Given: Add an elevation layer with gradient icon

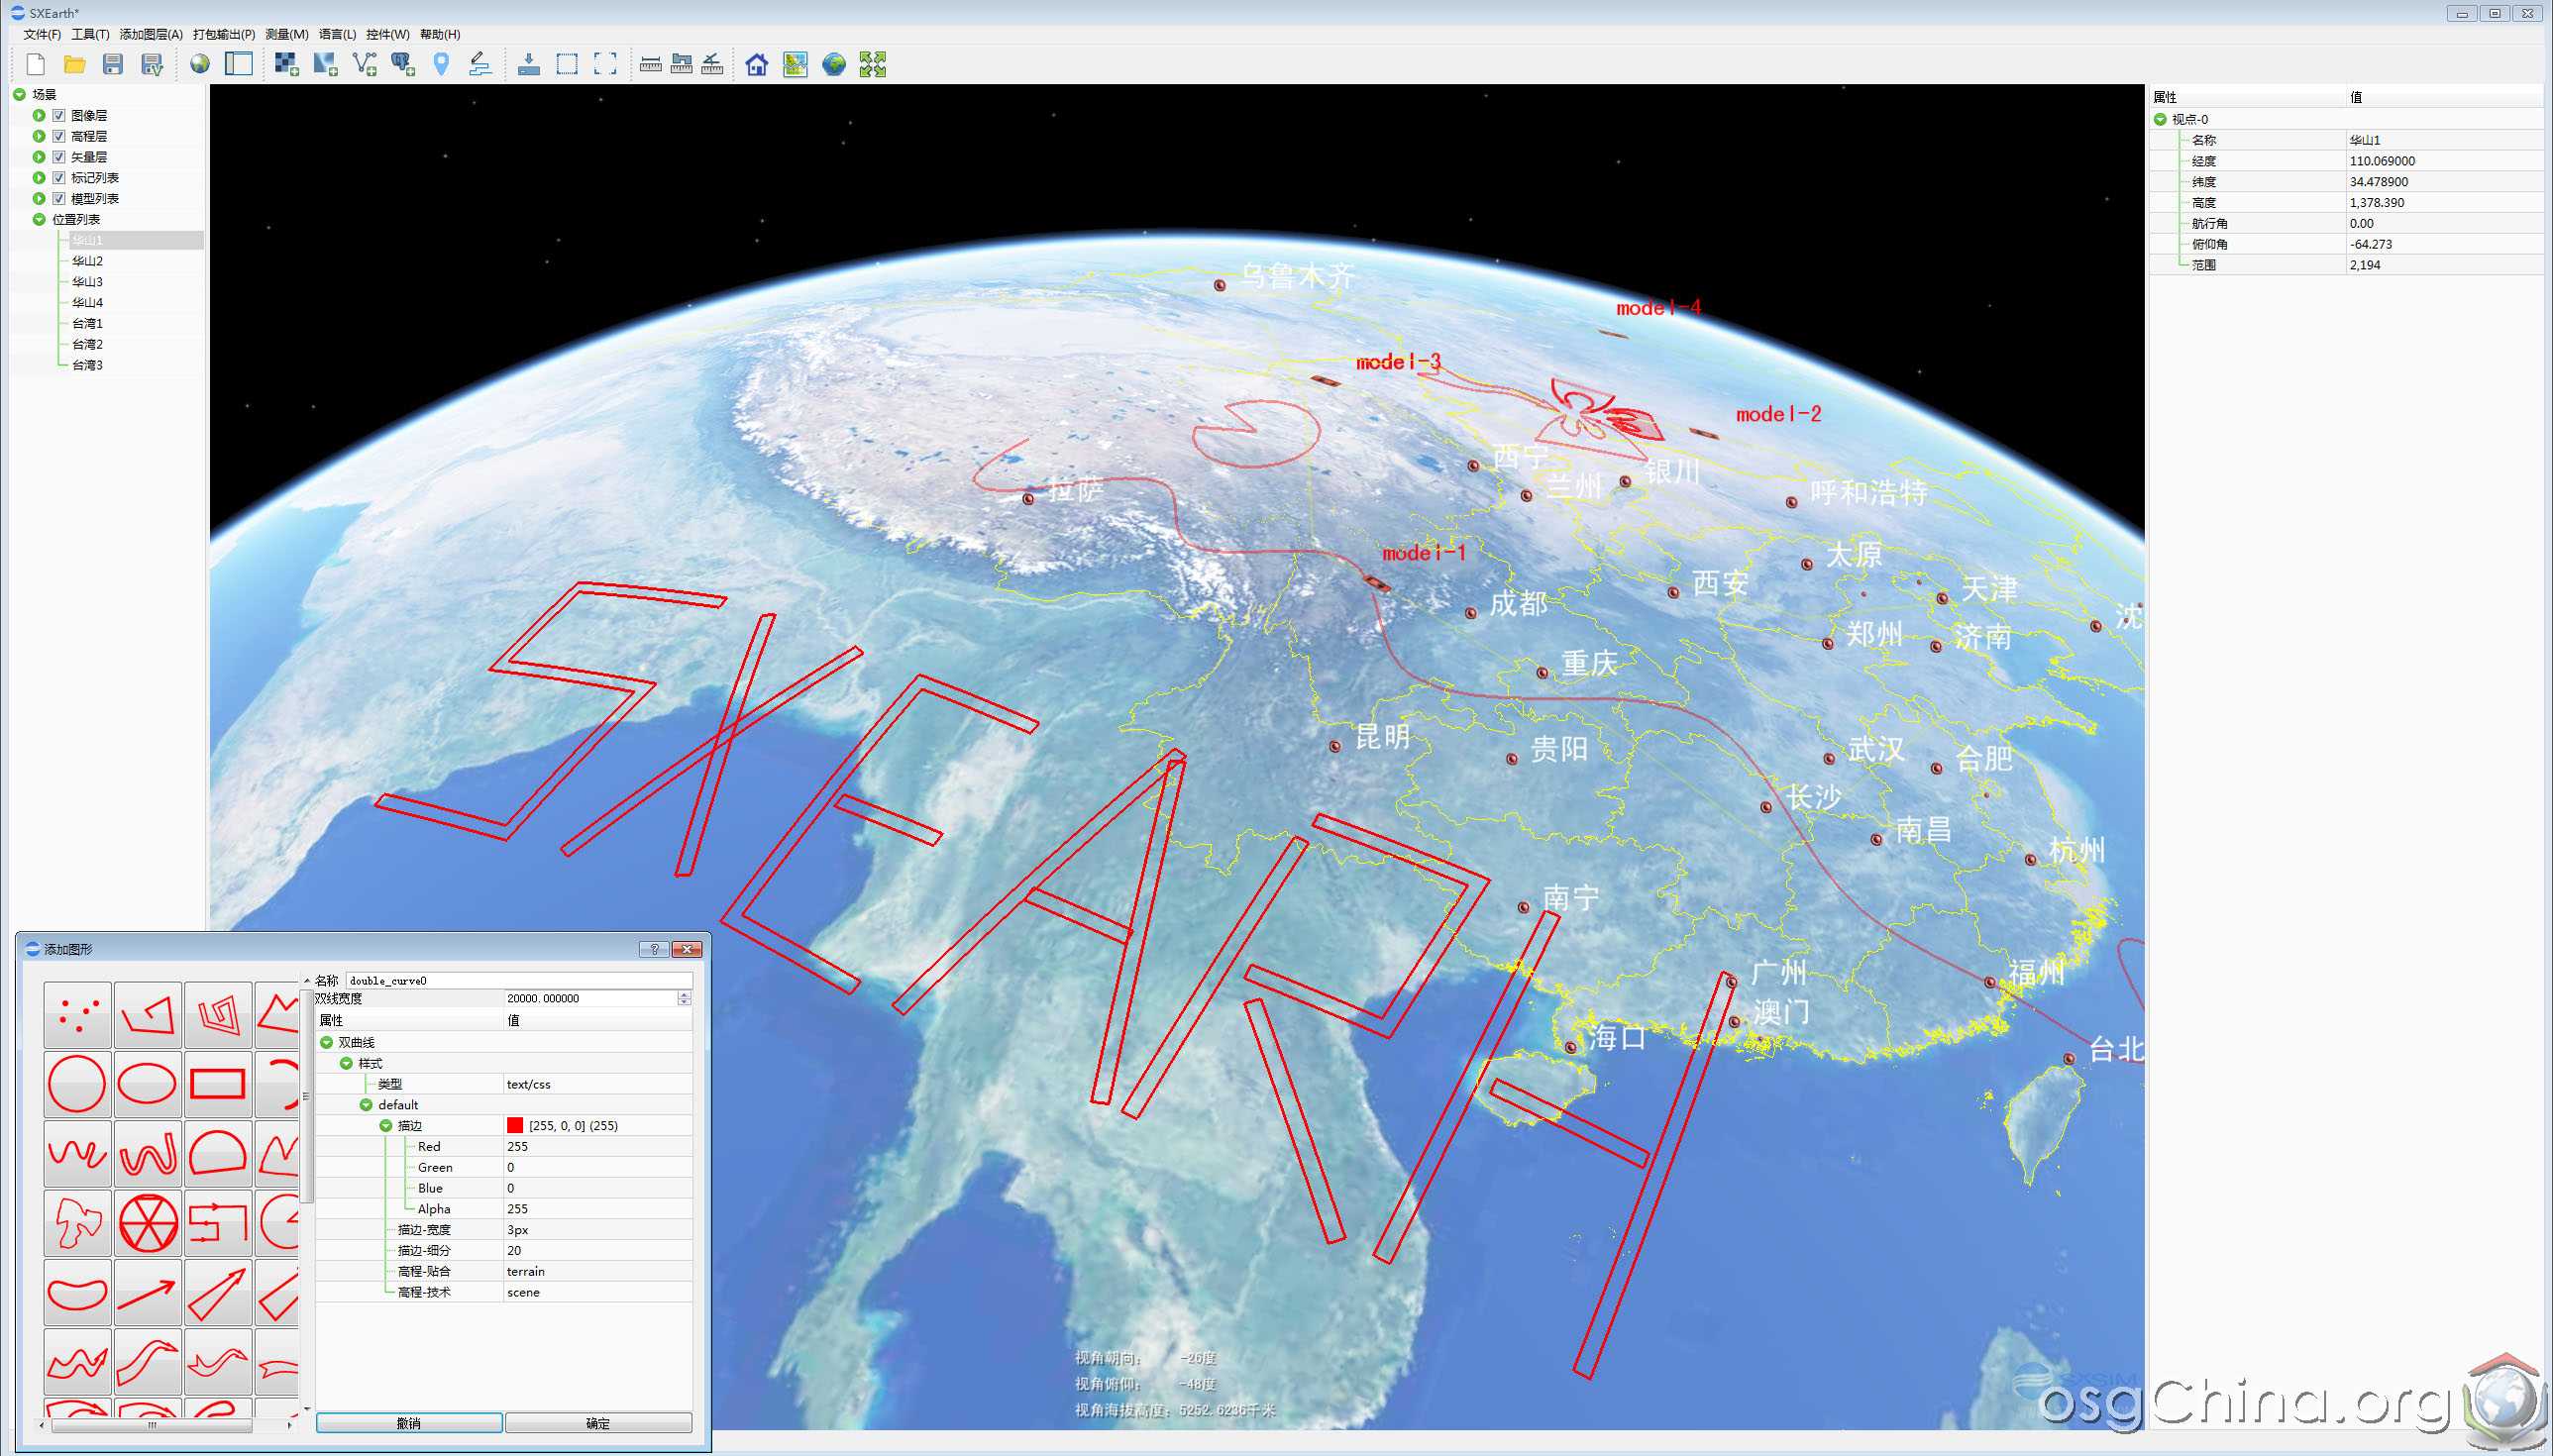Looking at the screenshot, I should coord(325,64).
